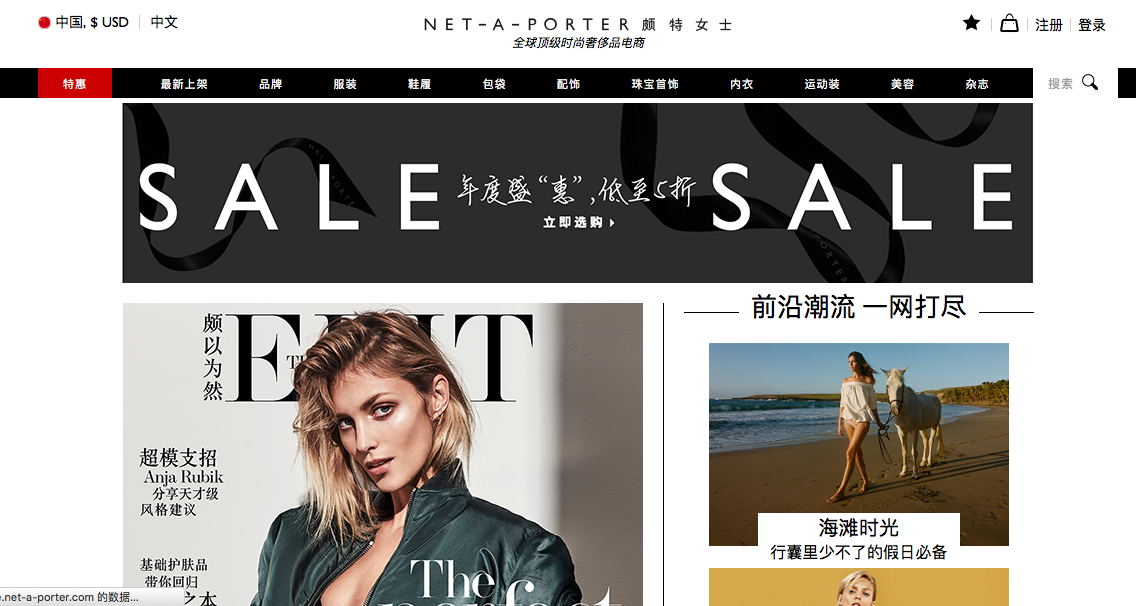This screenshot has width=1136, height=606.
Task: Open the 海滩时光 beach photo thumbnail
Action: 859,444
